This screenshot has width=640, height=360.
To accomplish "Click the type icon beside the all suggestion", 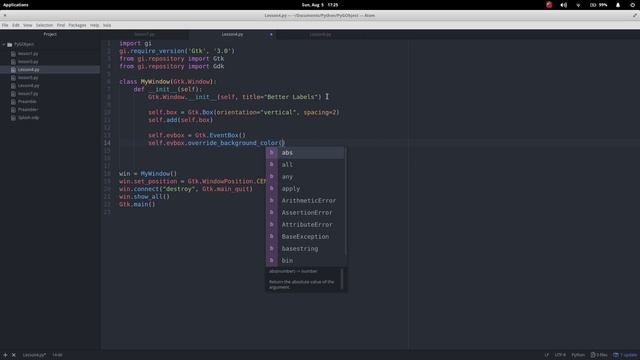I will tap(271, 164).
